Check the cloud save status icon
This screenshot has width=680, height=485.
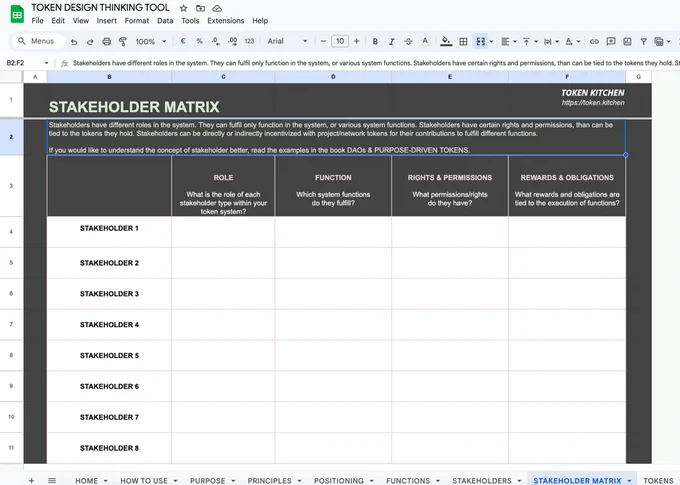coord(217,8)
